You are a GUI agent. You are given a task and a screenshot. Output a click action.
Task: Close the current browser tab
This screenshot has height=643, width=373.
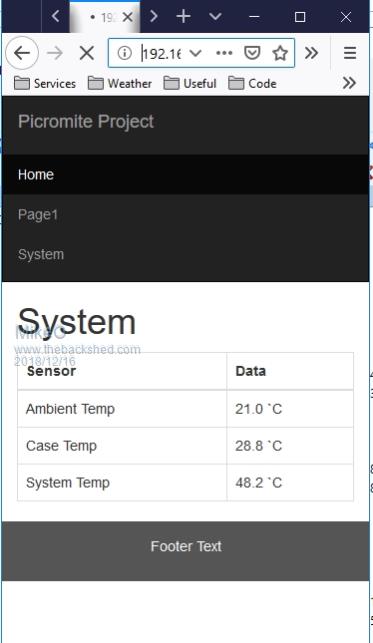pos(128,17)
